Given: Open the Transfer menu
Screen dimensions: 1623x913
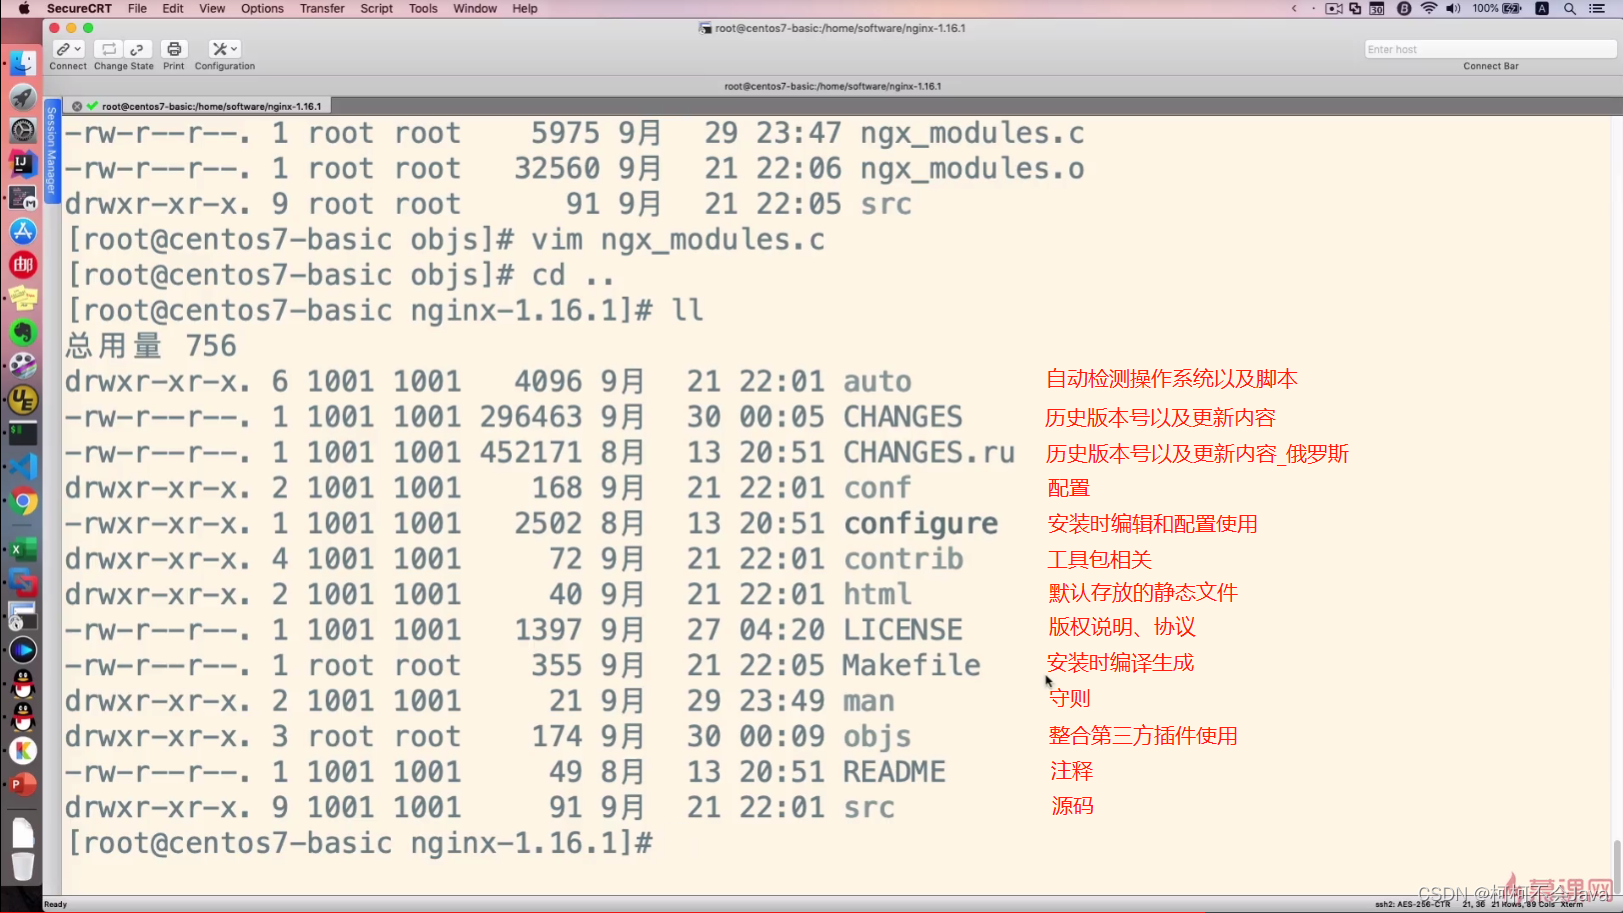Looking at the screenshot, I should (322, 8).
